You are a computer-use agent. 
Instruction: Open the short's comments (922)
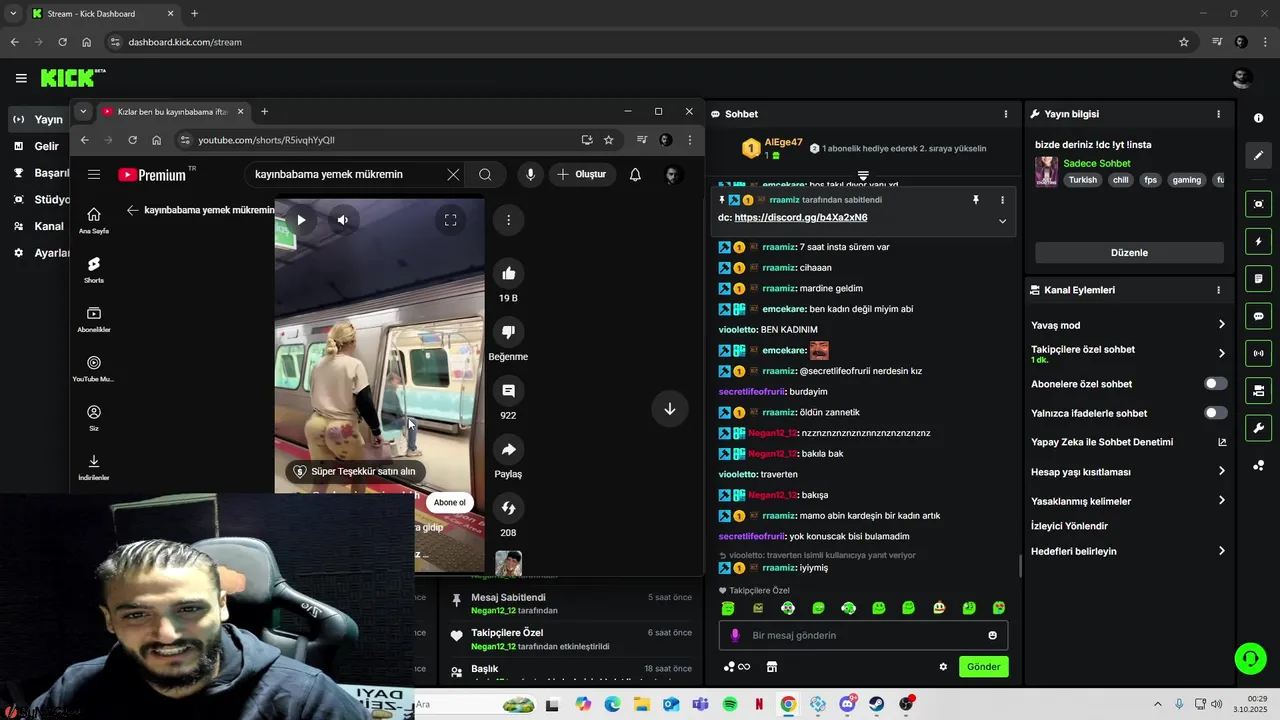point(508,391)
